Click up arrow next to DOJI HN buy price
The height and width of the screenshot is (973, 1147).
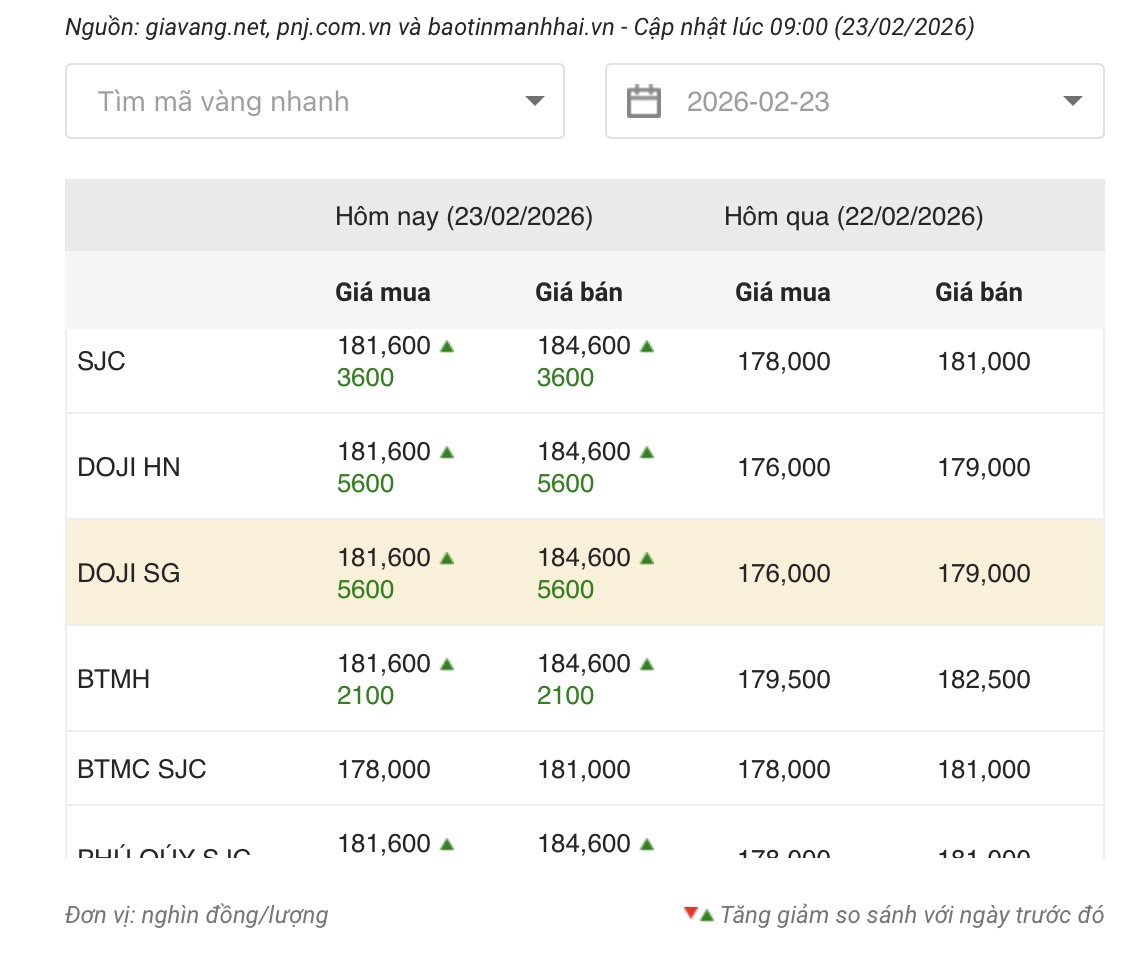tap(447, 452)
